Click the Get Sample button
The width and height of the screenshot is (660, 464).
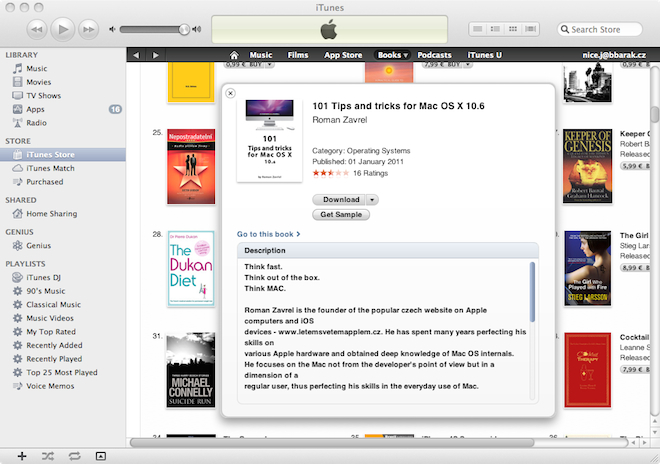(x=341, y=214)
